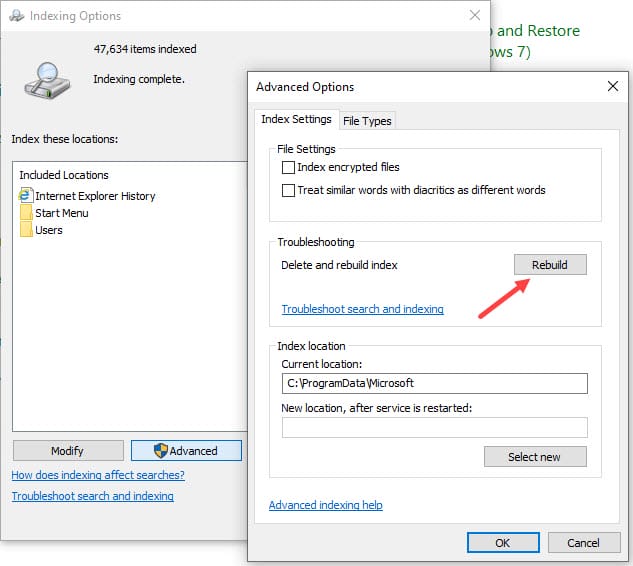The height and width of the screenshot is (566, 633).
Task: Select the Internet Explorer History icon
Action: 25,195
